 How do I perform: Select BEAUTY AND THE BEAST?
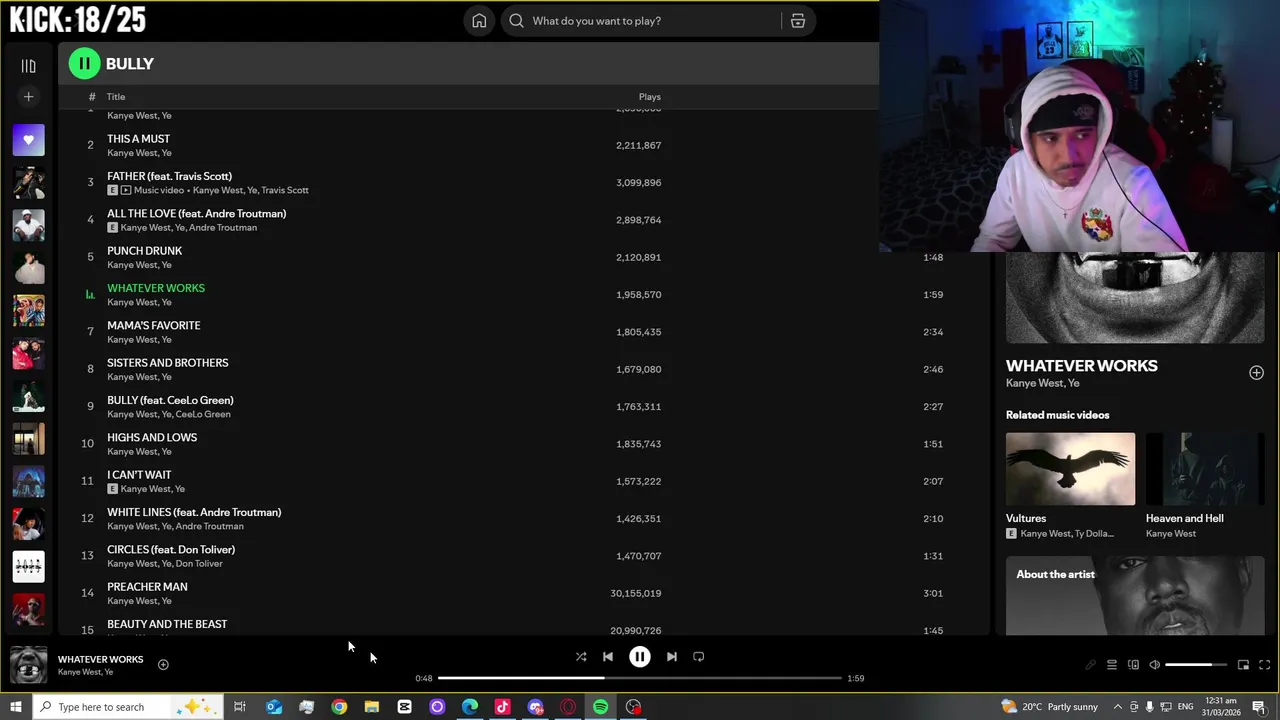167,624
